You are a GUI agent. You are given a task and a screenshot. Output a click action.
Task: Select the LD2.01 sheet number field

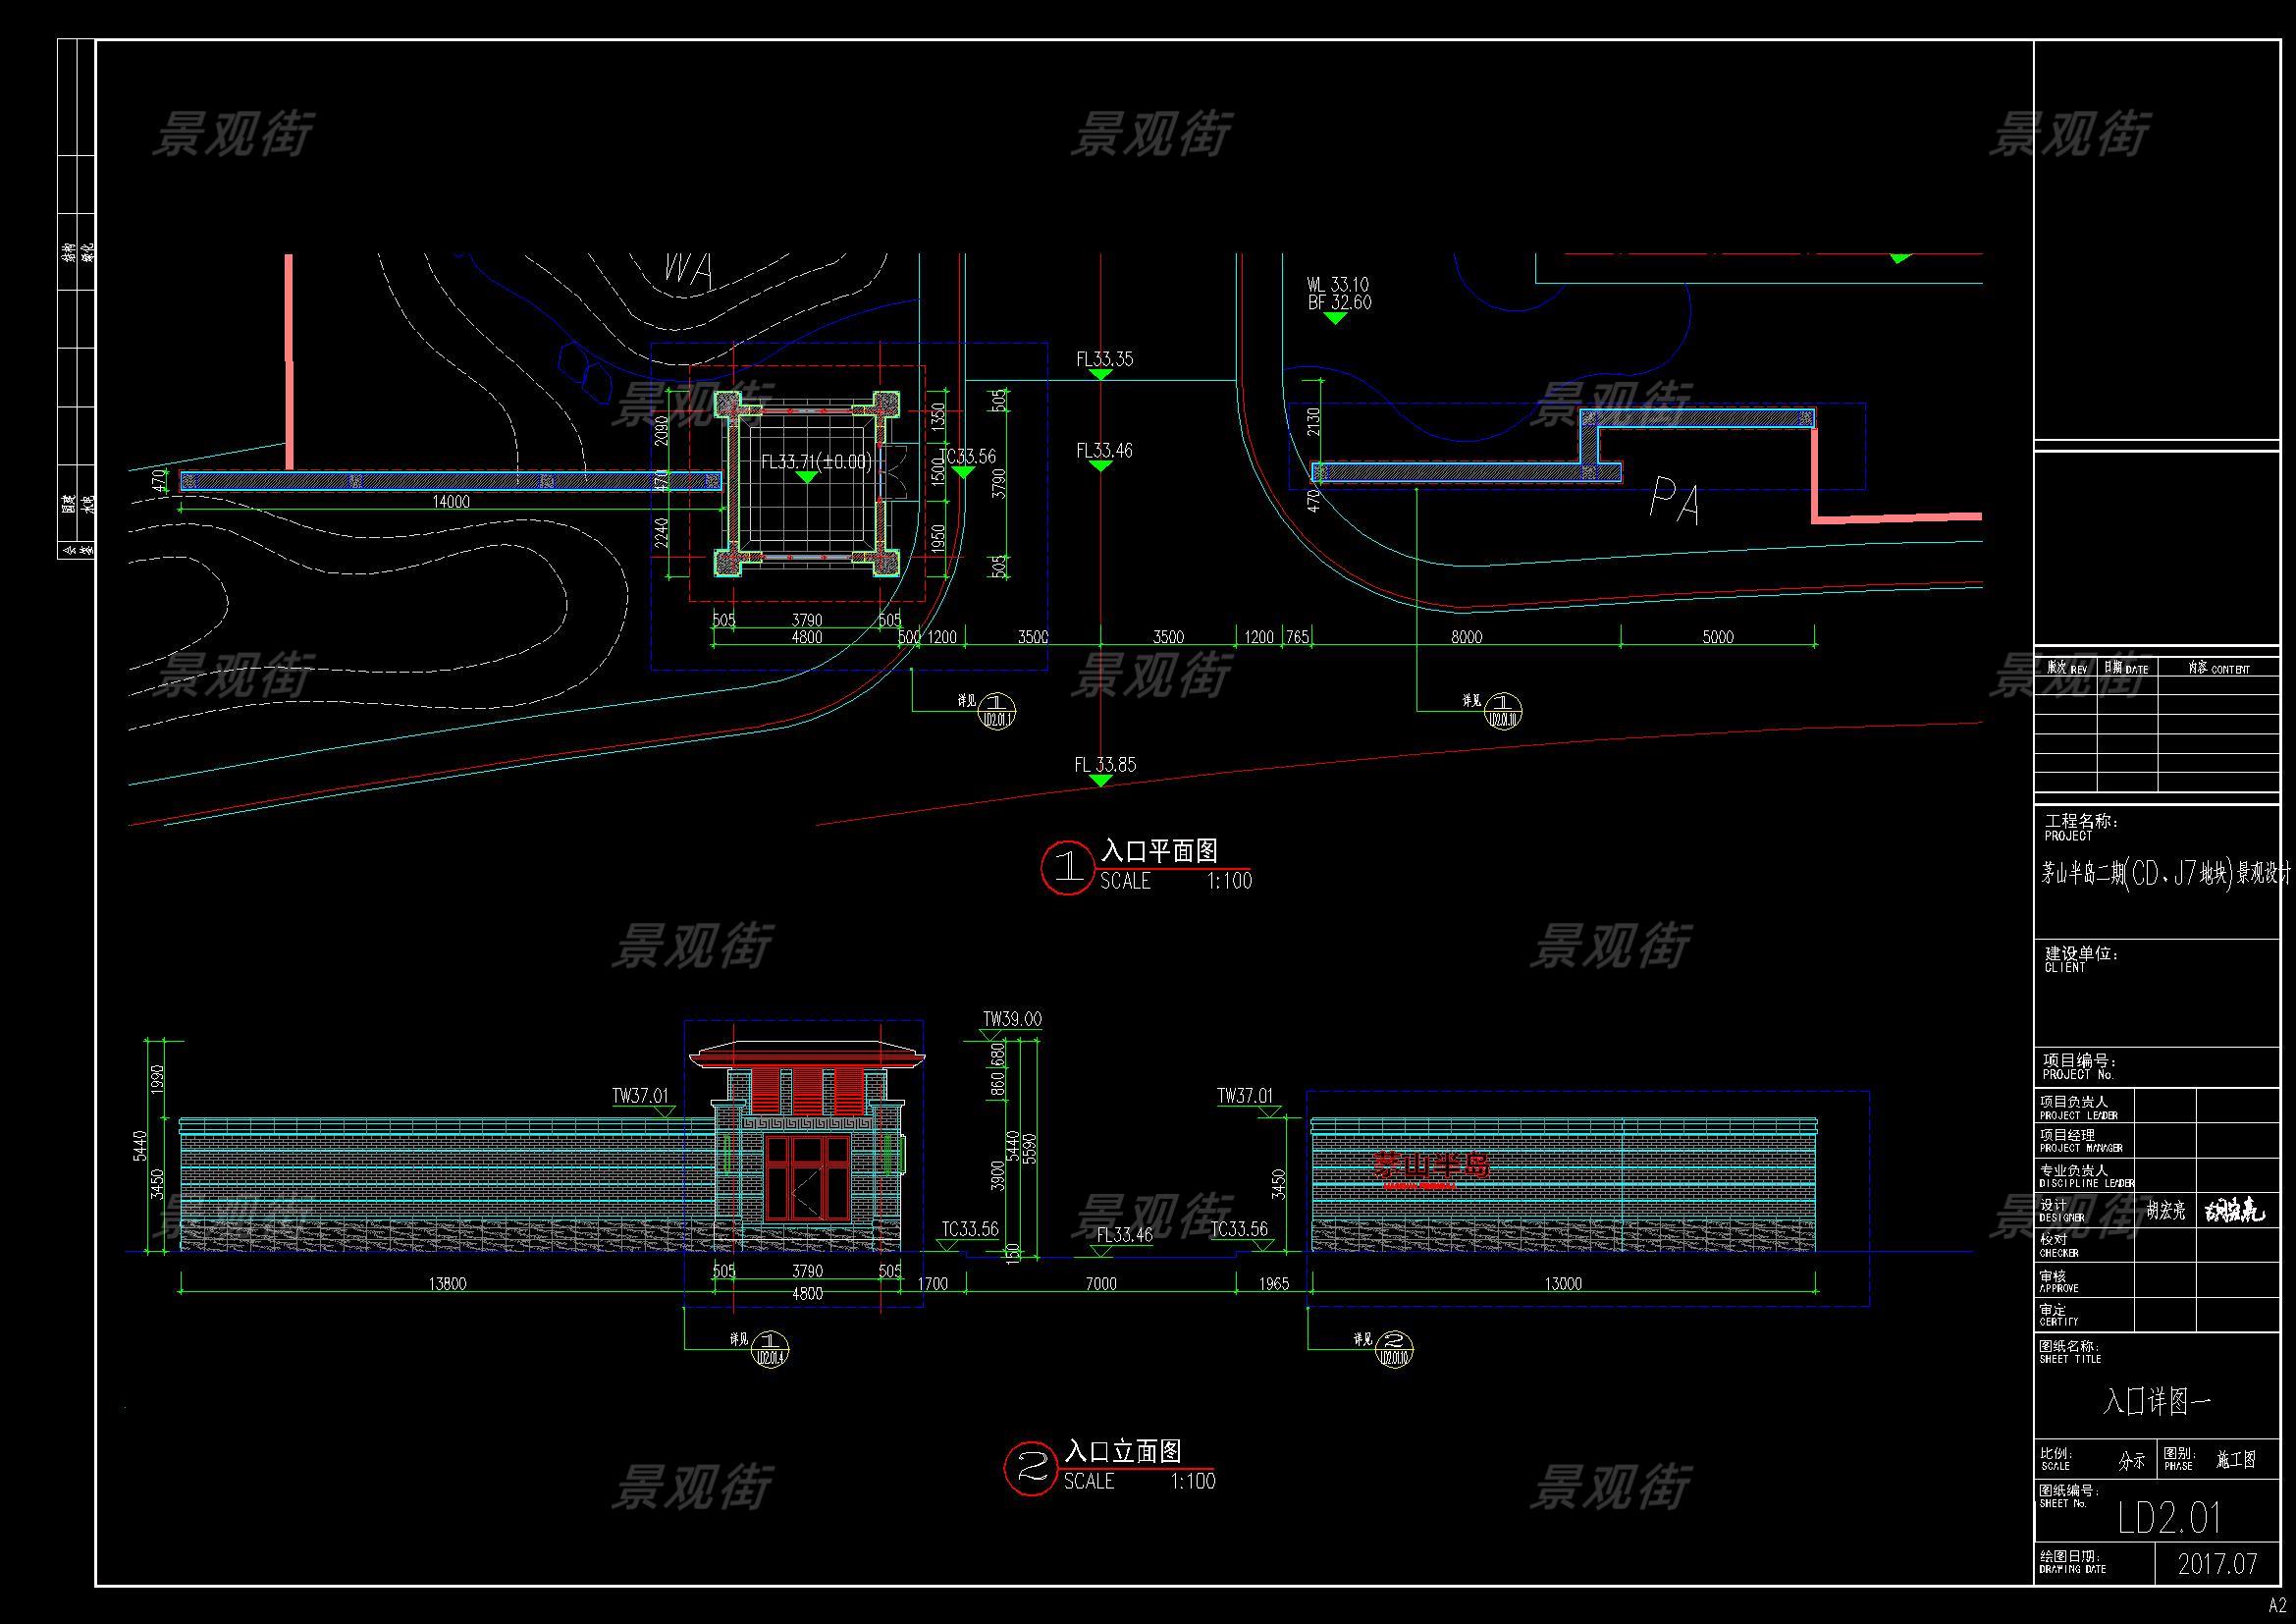pyautogui.click(x=2168, y=1518)
